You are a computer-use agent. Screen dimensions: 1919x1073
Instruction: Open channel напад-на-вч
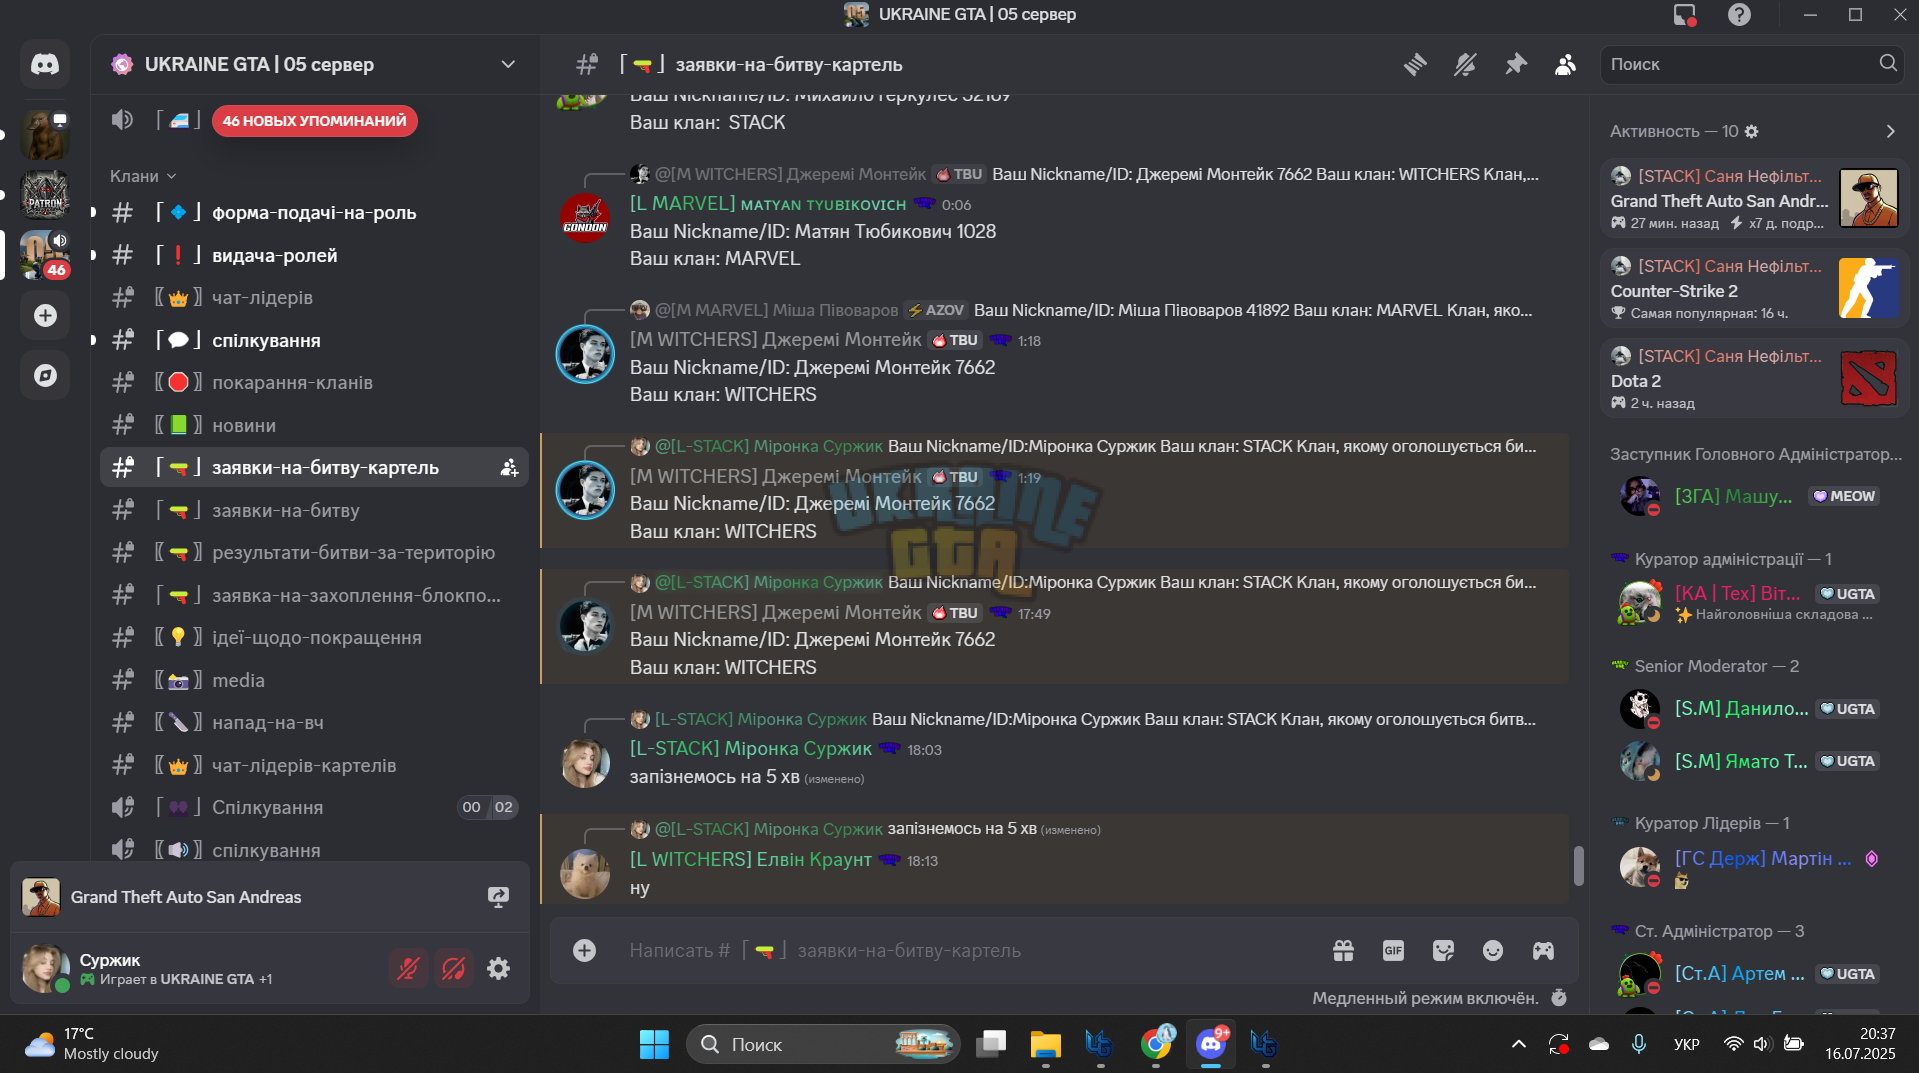point(314,723)
